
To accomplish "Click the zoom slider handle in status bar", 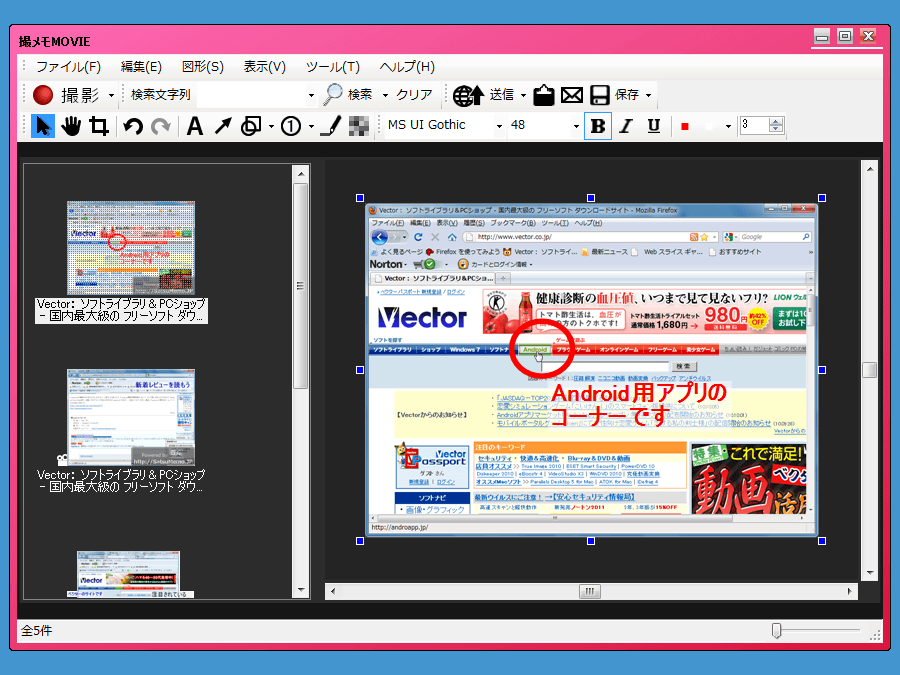I will (777, 630).
